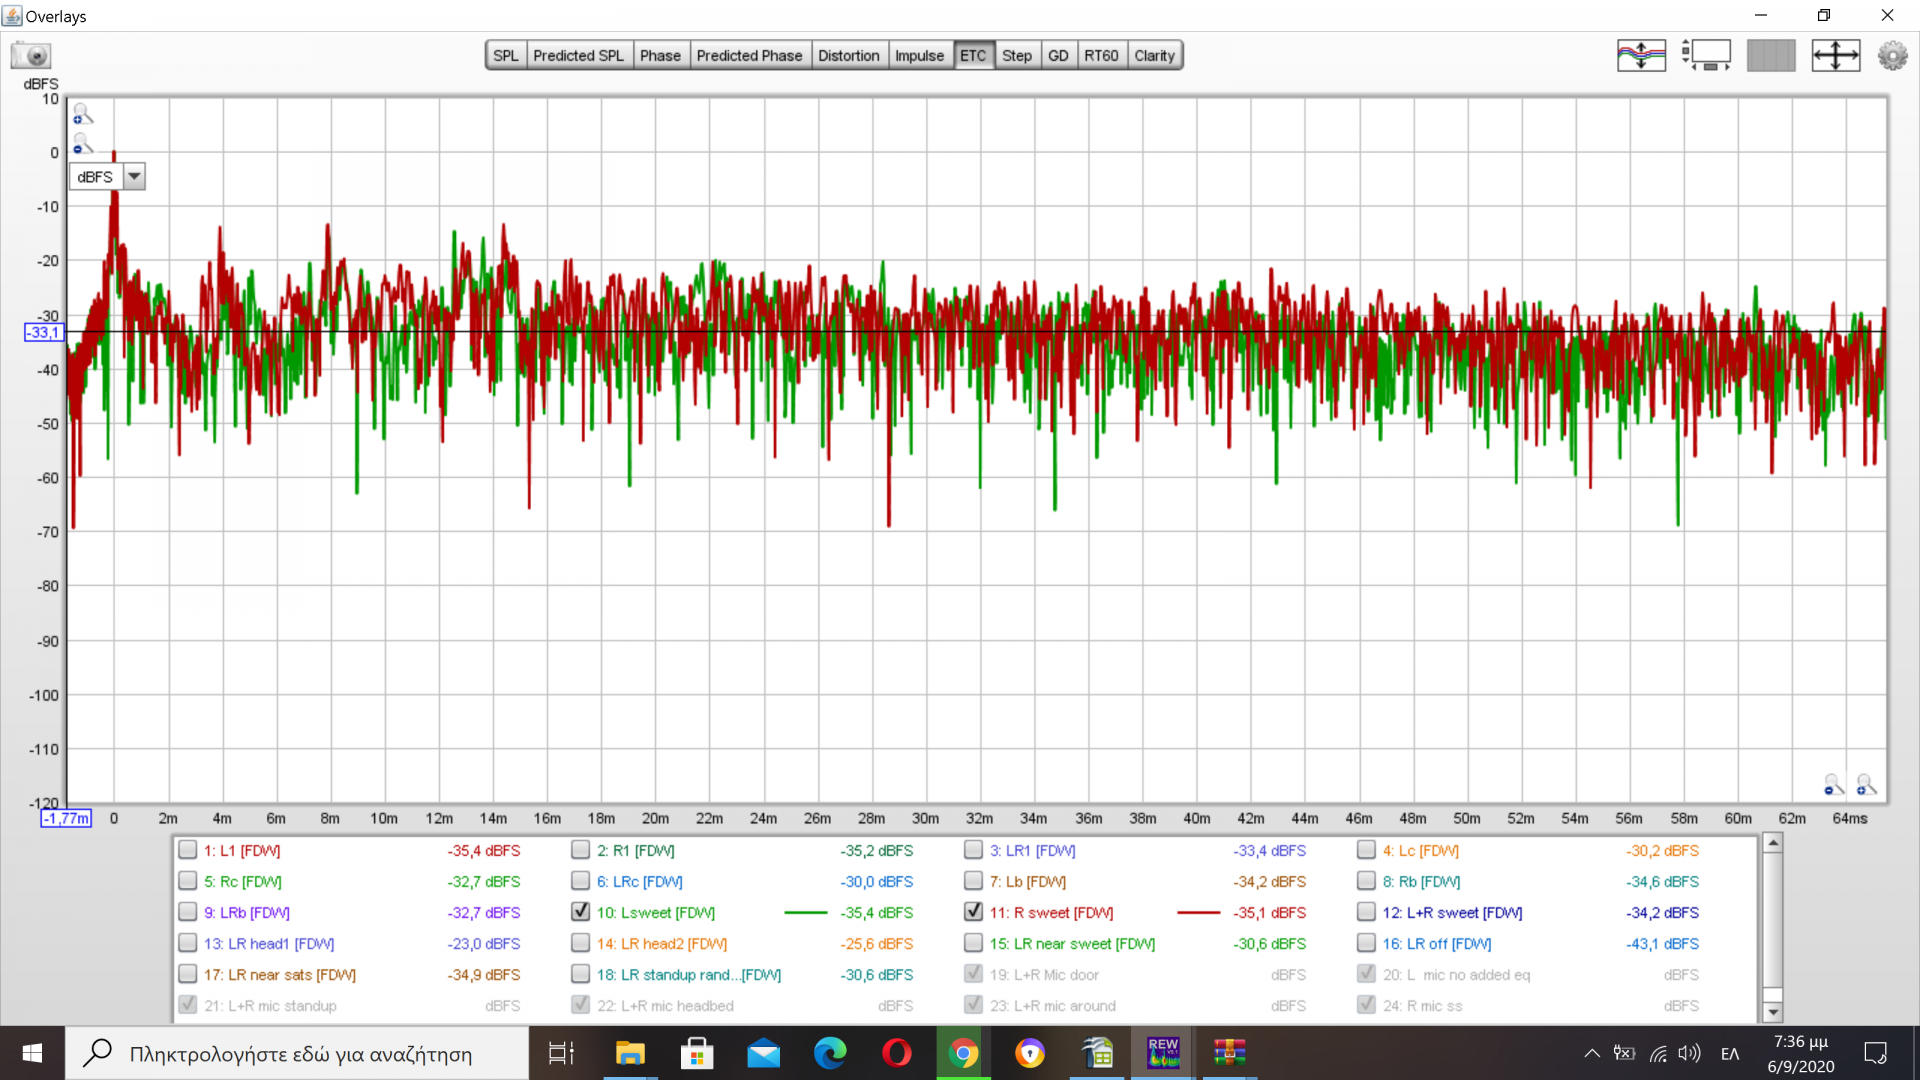Open Task View on taskbar

point(561,1053)
